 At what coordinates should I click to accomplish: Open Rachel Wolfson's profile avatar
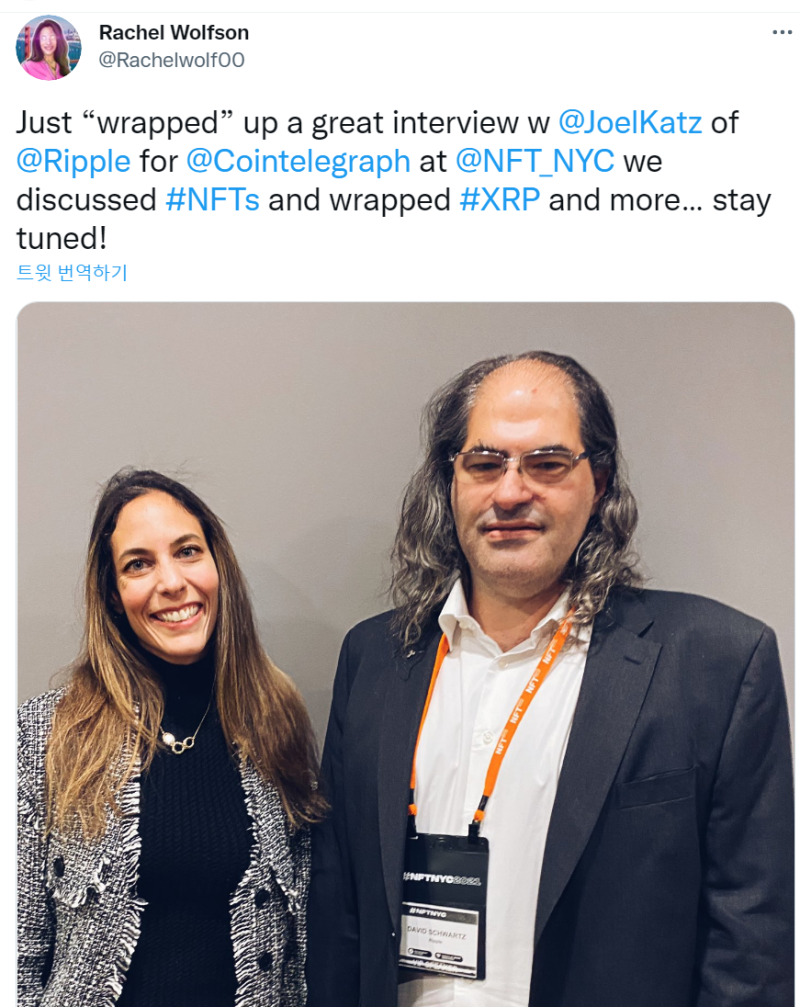(48, 48)
